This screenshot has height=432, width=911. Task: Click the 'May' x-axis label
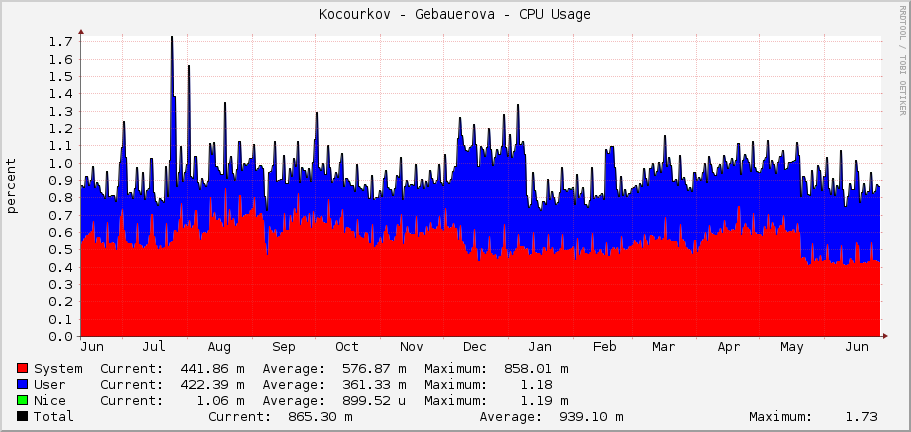(792, 347)
